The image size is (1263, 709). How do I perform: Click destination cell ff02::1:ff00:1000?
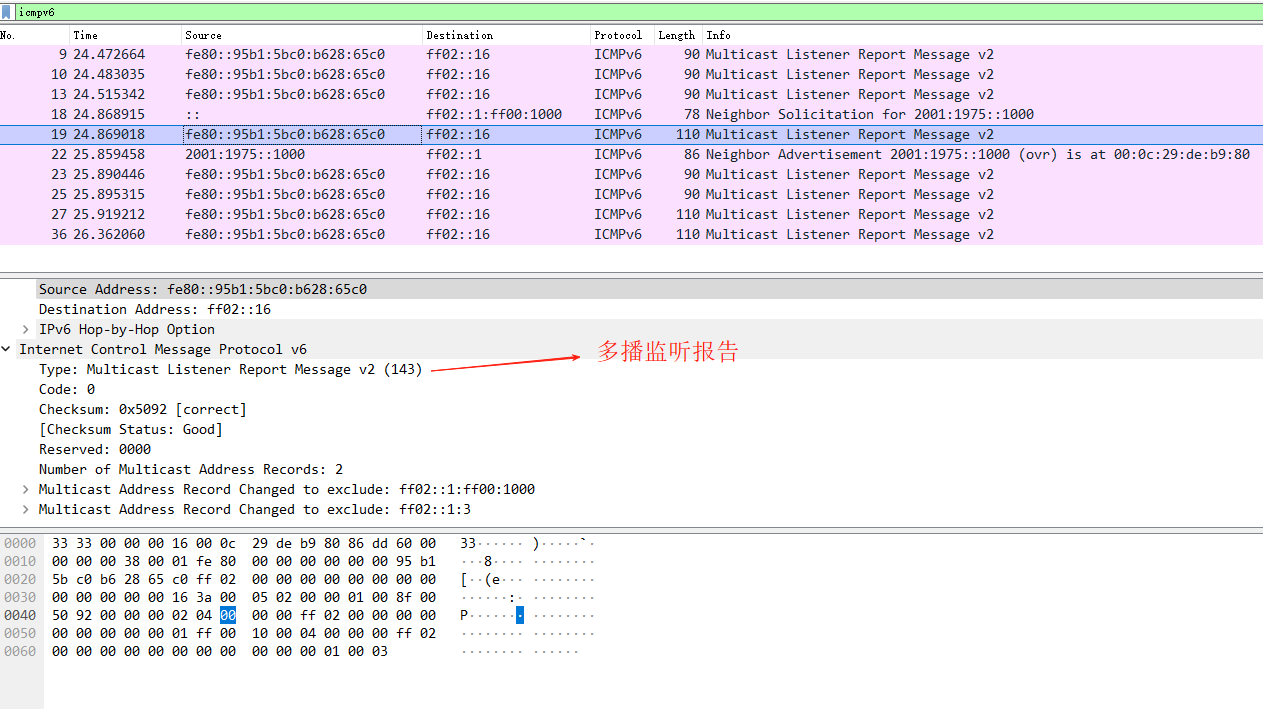[x=494, y=114]
